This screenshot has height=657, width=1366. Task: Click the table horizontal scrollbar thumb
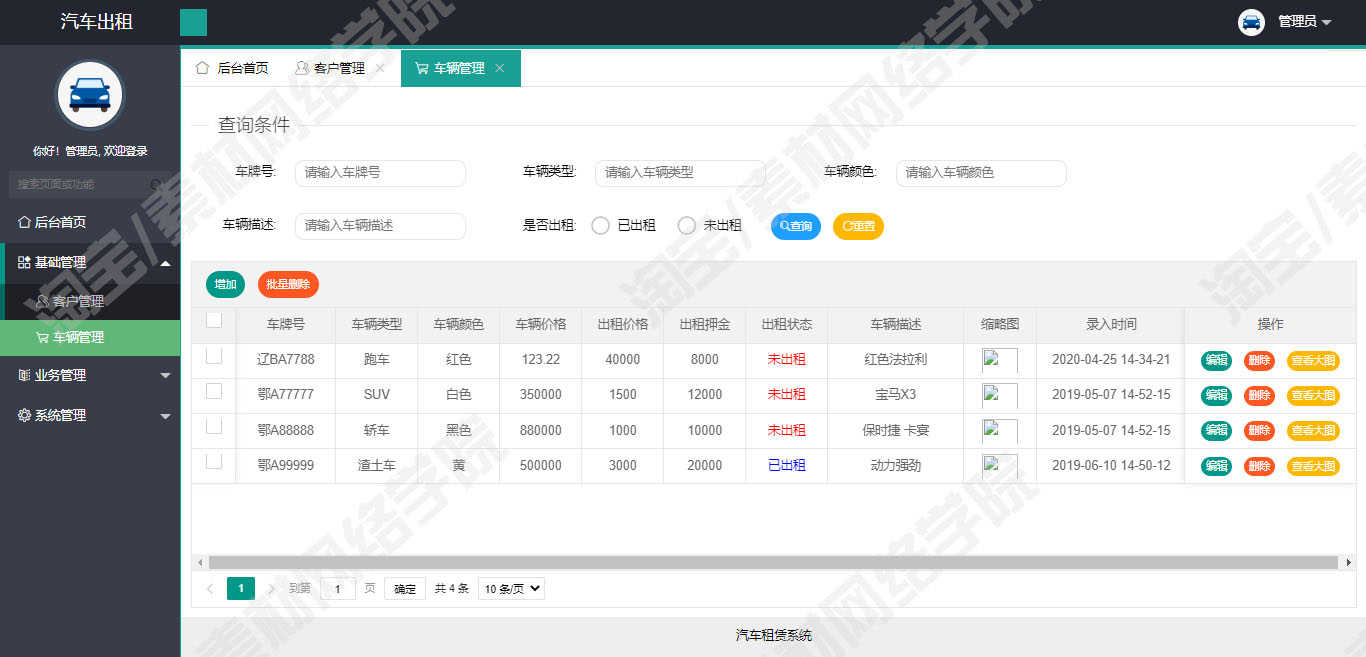(773, 563)
